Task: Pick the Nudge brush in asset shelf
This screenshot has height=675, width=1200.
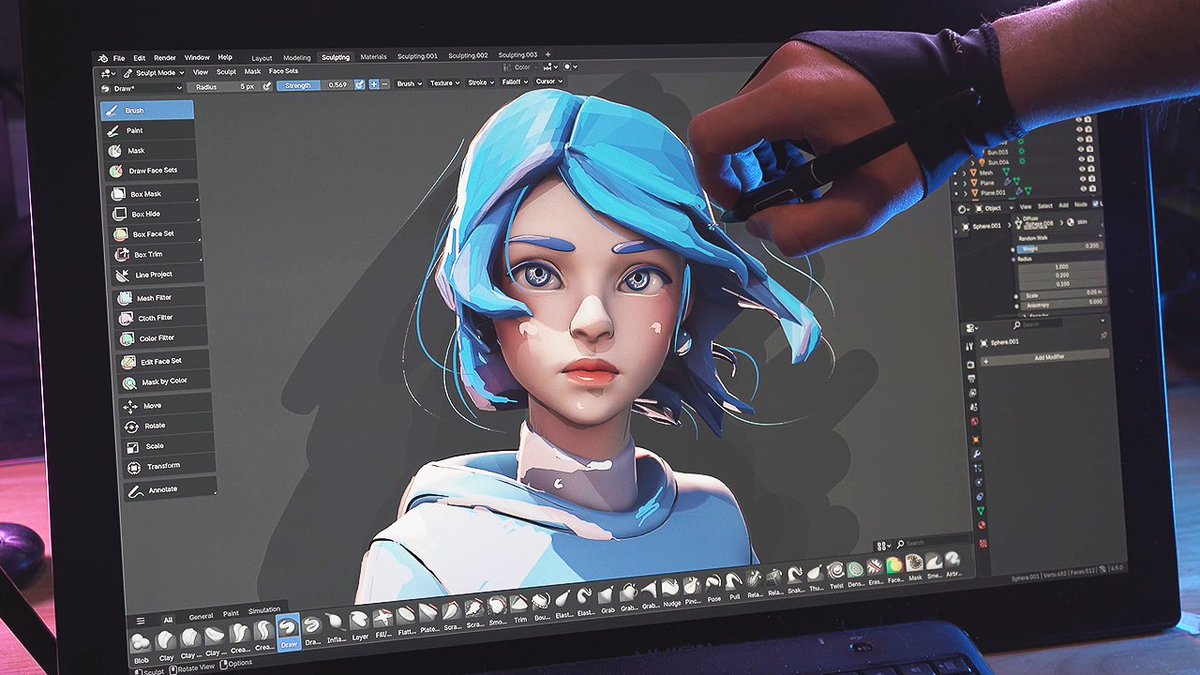Action: [x=671, y=591]
